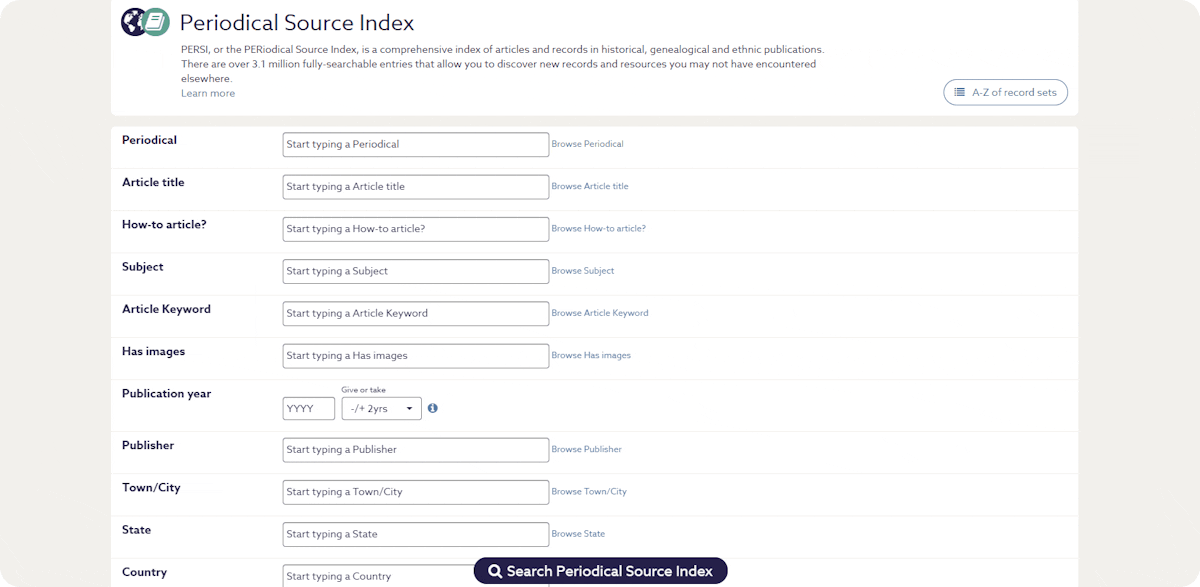Click the Browse Periodical link
Image resolution: width=1200 pixels, height=587 pixels.
pyautogui.click(x=587, y=144)
